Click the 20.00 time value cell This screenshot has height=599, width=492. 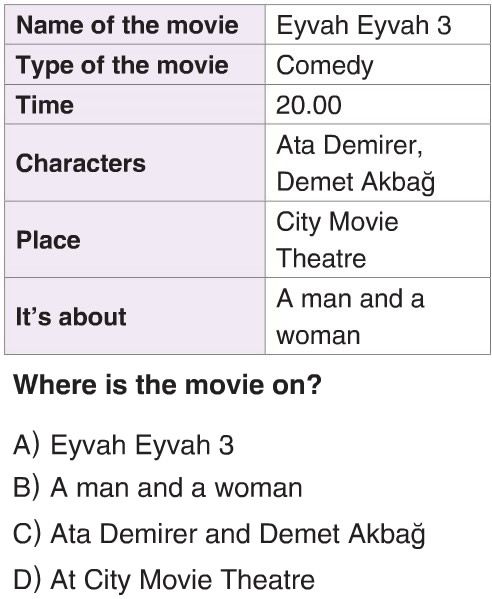click(378, 104)
